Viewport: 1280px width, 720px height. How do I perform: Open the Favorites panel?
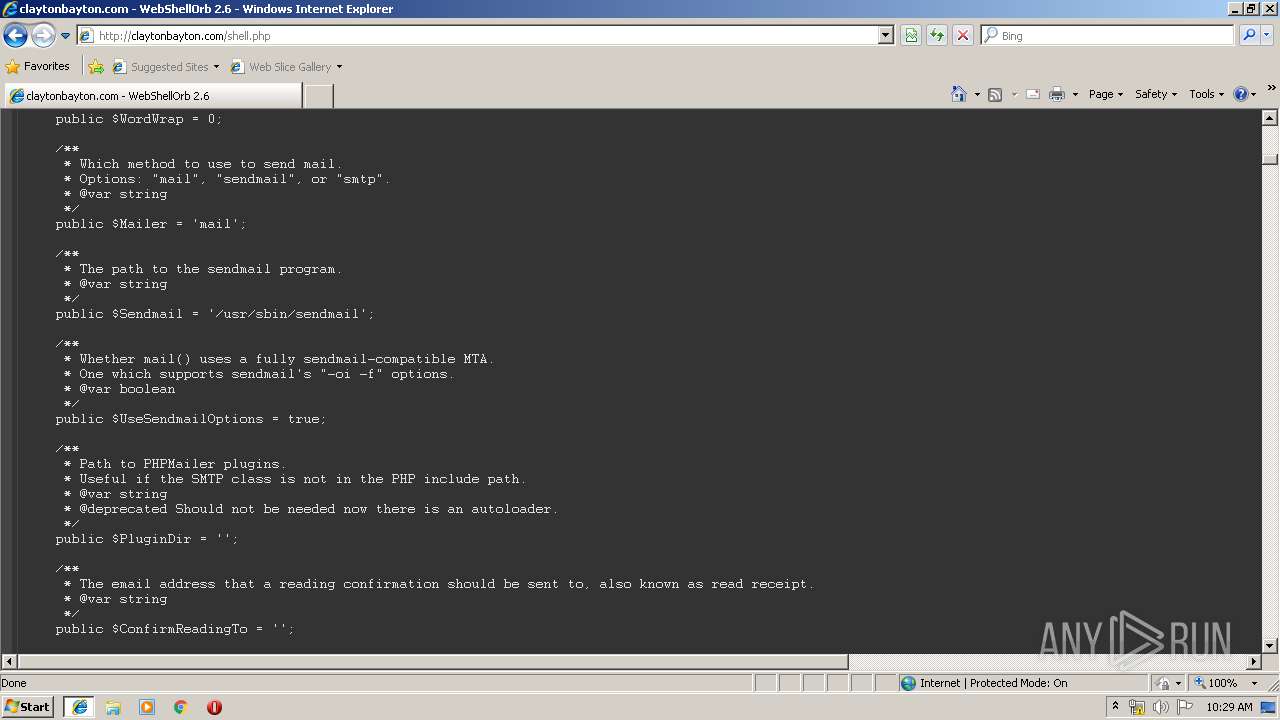tap(37, 67)
